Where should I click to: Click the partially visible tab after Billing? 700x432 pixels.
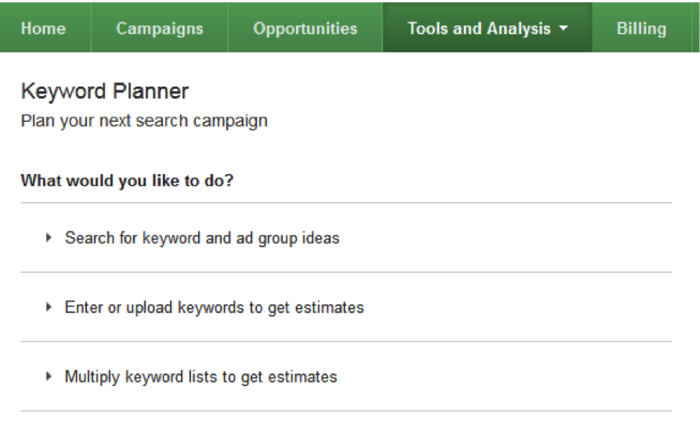(696, 27)
